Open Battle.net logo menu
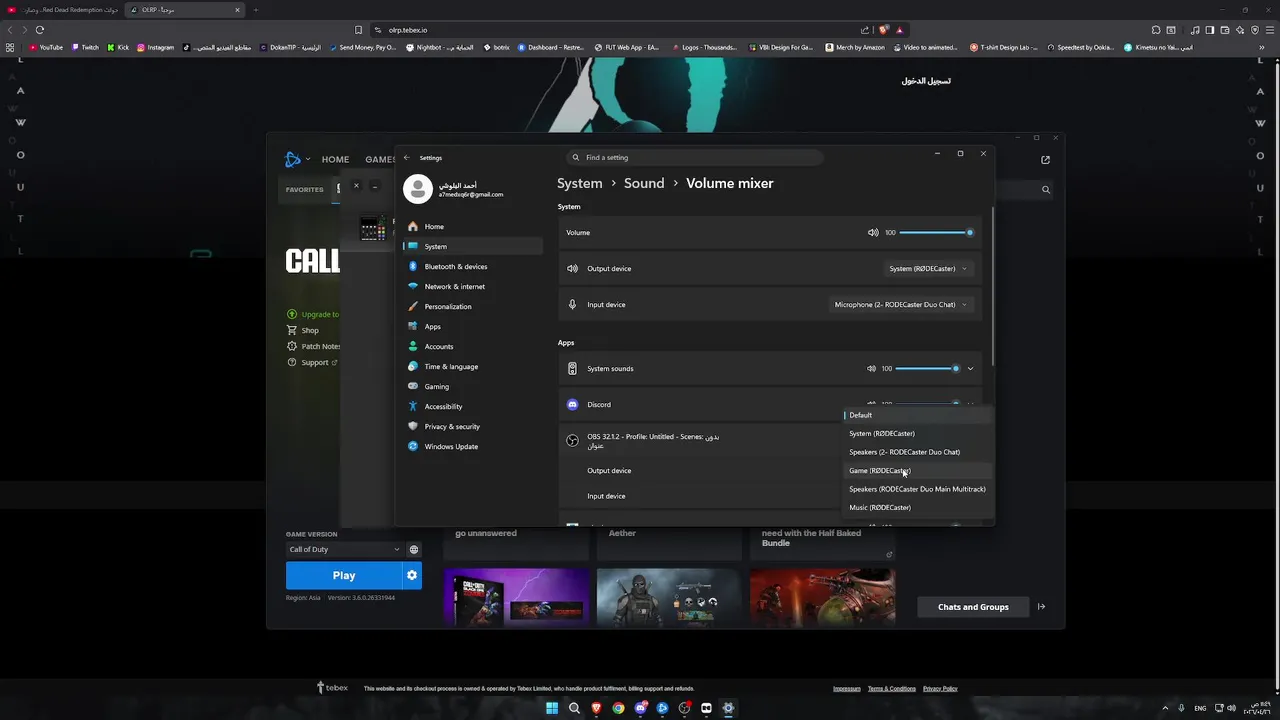1280x720 pixels. pyautogui.click(x=295, y=159)
